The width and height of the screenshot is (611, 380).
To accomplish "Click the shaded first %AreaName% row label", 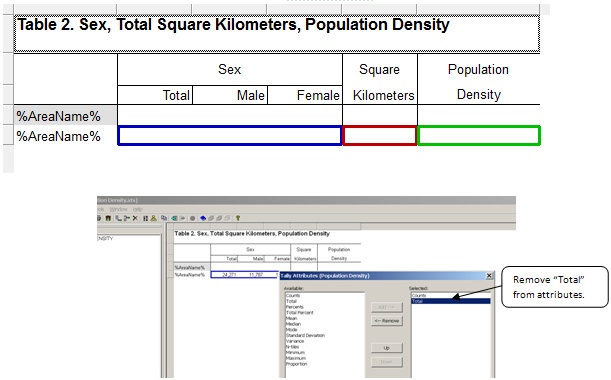I will tap(65, 116).
